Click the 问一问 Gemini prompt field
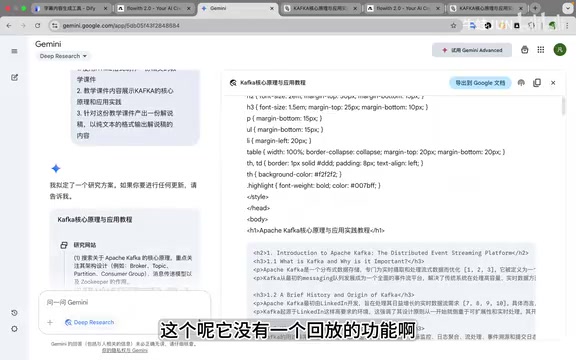This screenshot has width=576, height=360. 125,302
